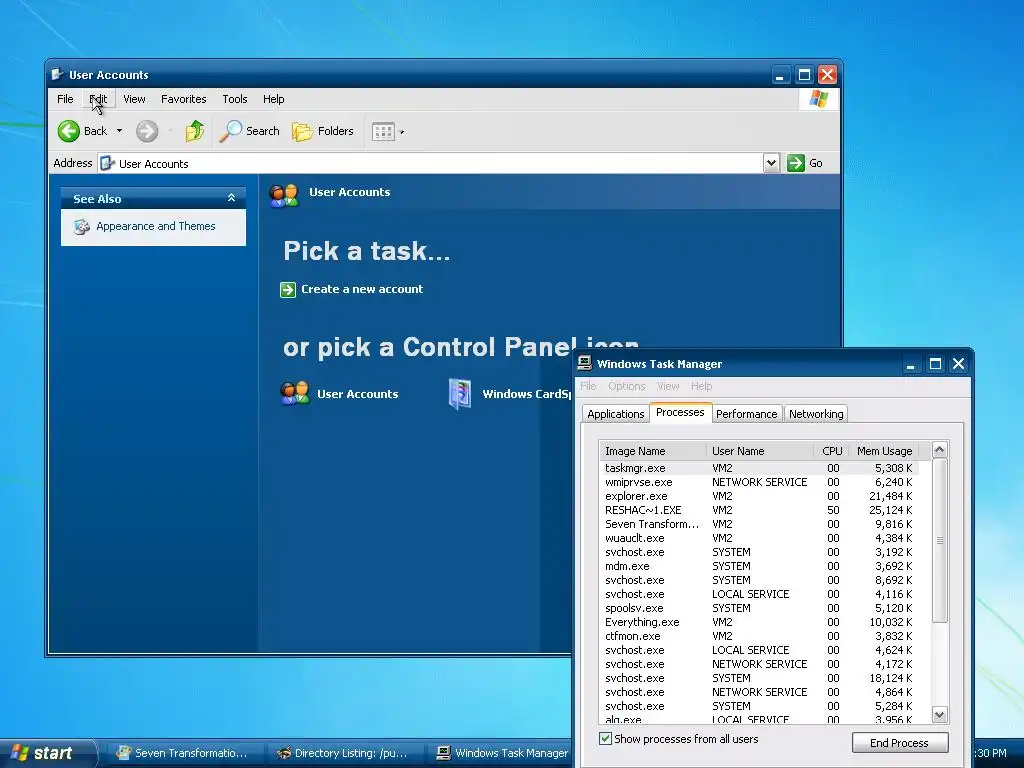
Task: Open Task Manager File menu
Action: [x=588, y=386]
